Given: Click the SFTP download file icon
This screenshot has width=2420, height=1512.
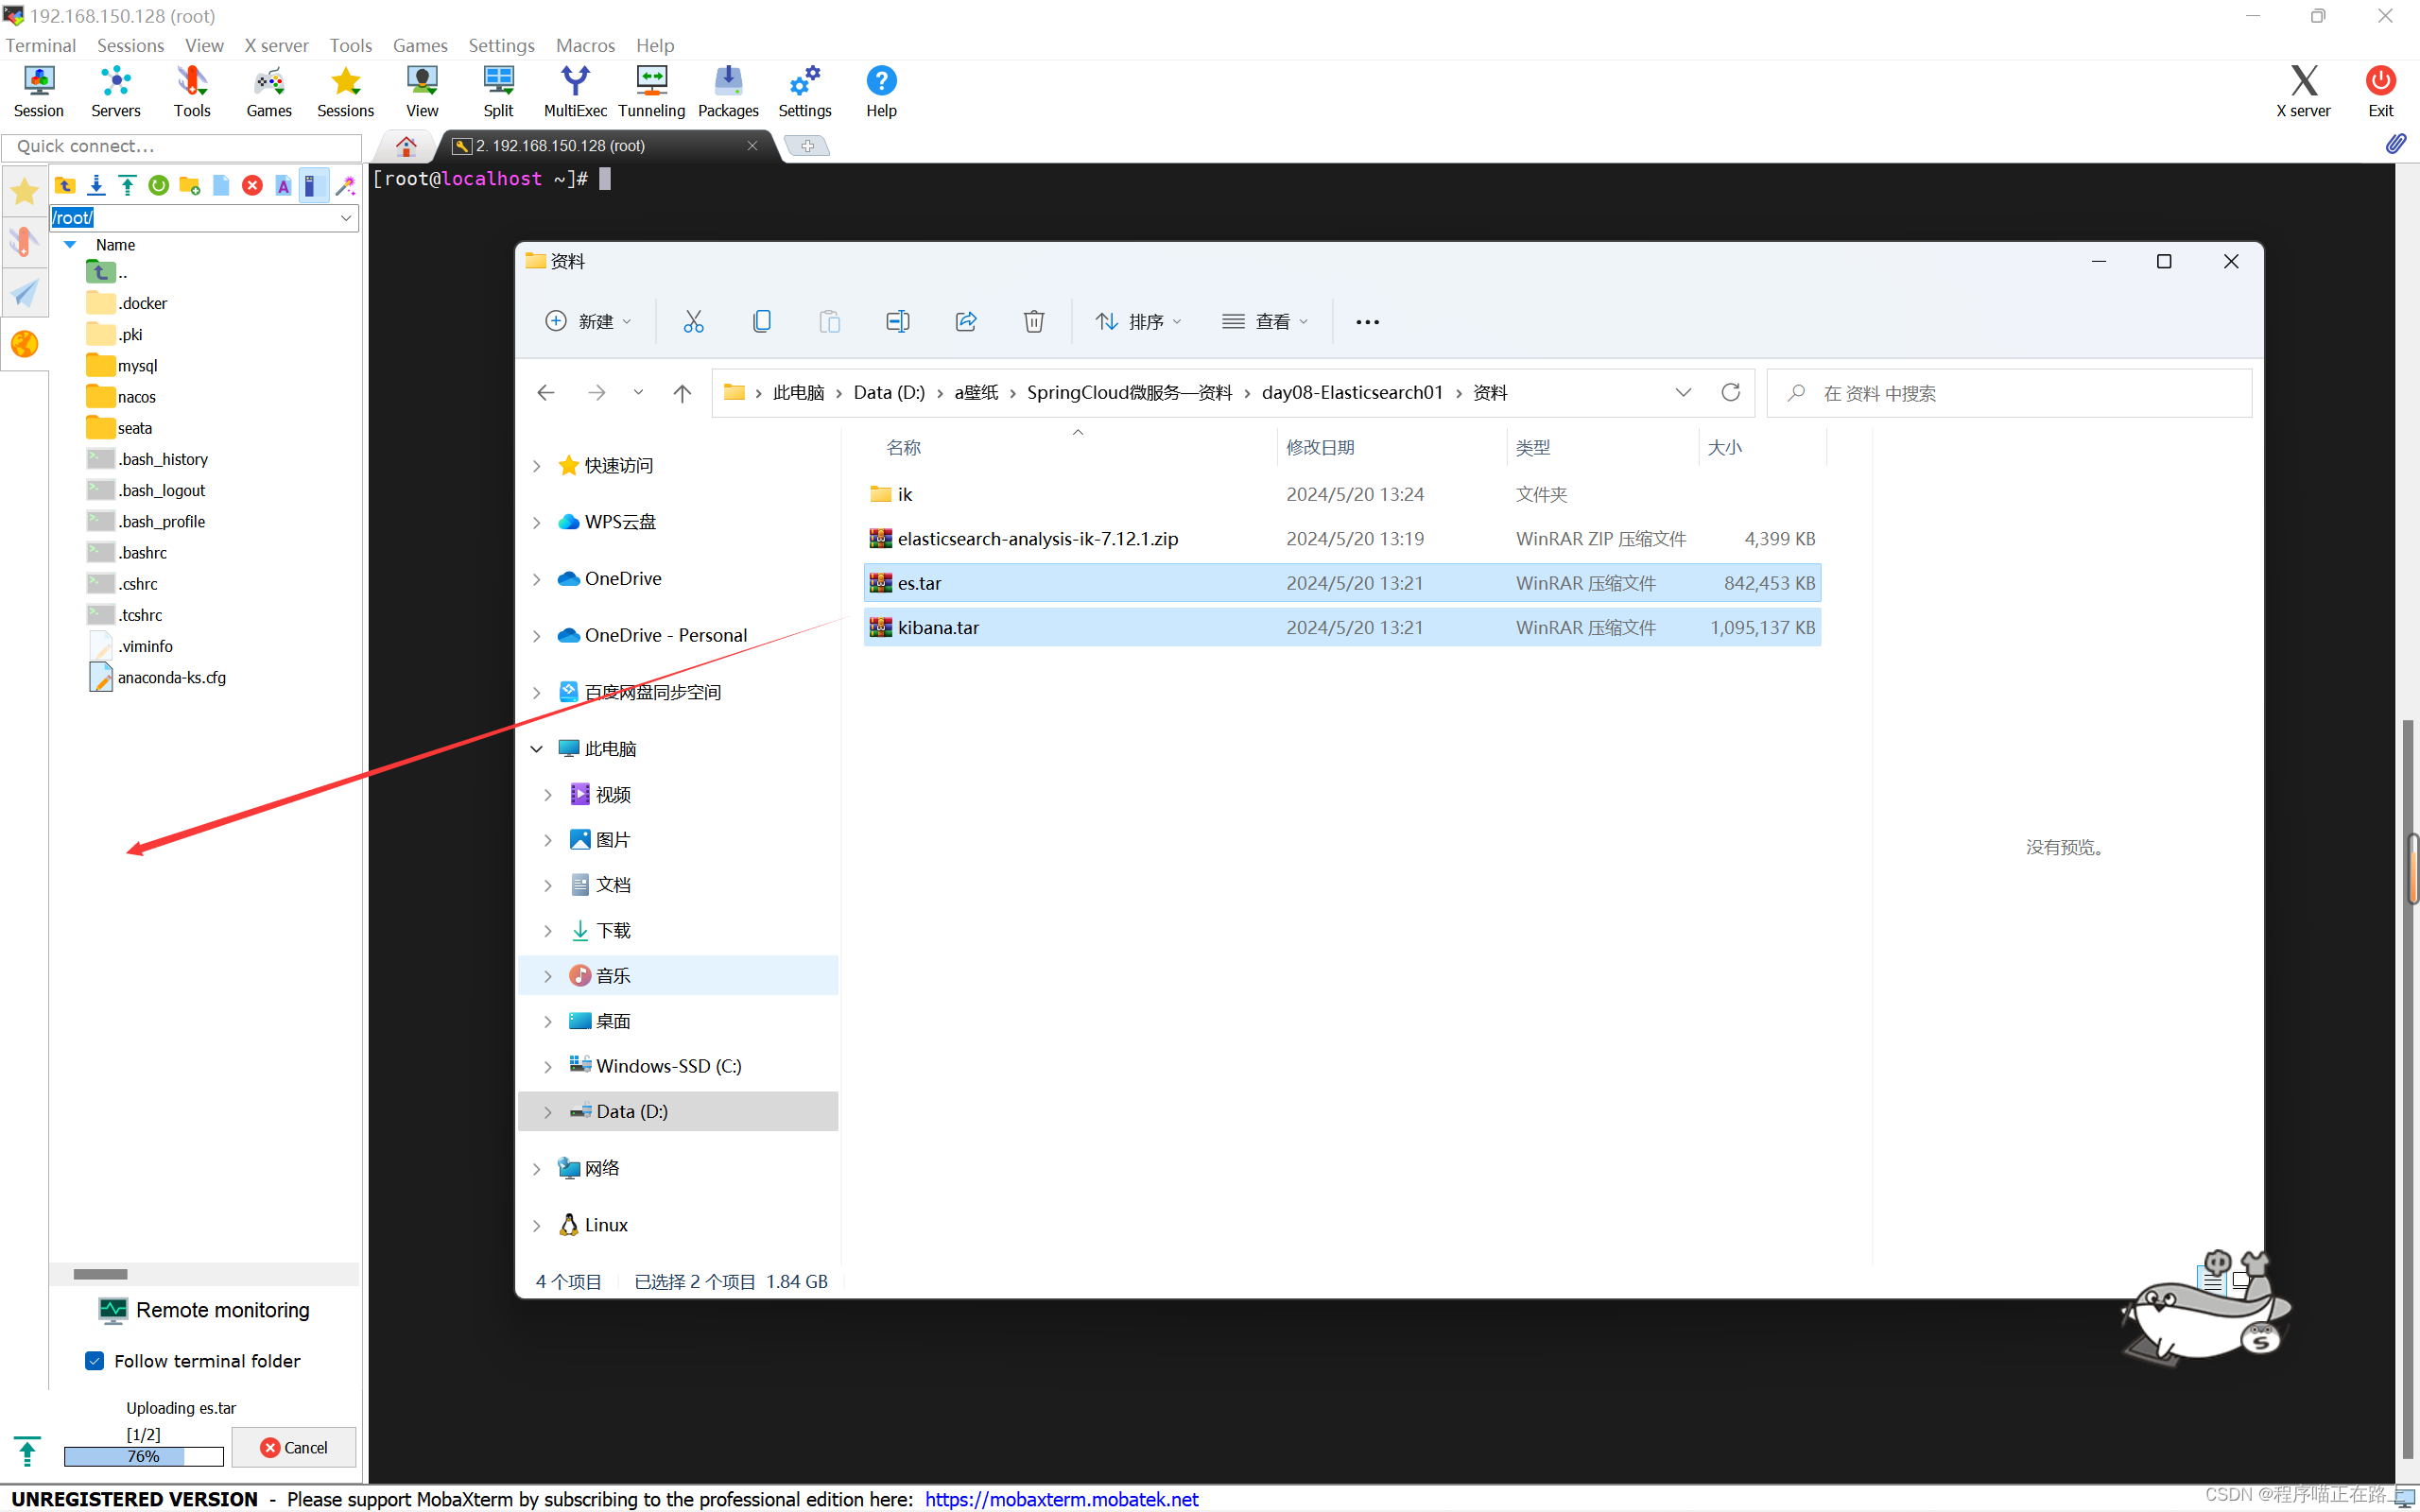Looking at the screenshot, I should 96,185.
